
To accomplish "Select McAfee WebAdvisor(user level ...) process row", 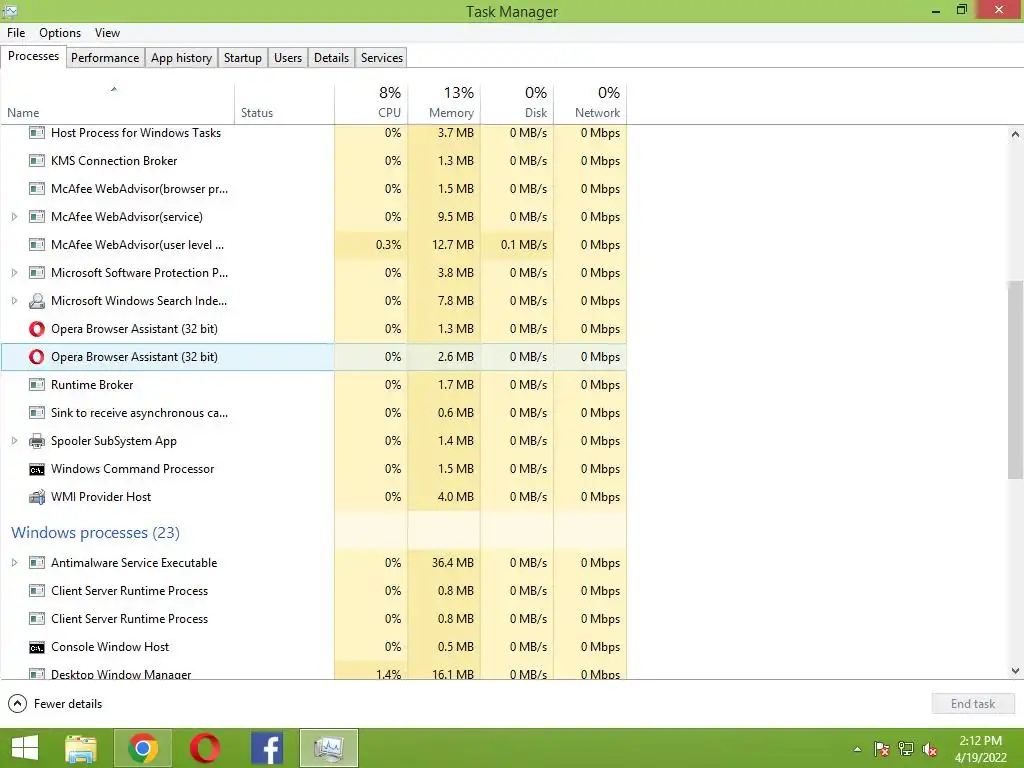I will [313, 245].
